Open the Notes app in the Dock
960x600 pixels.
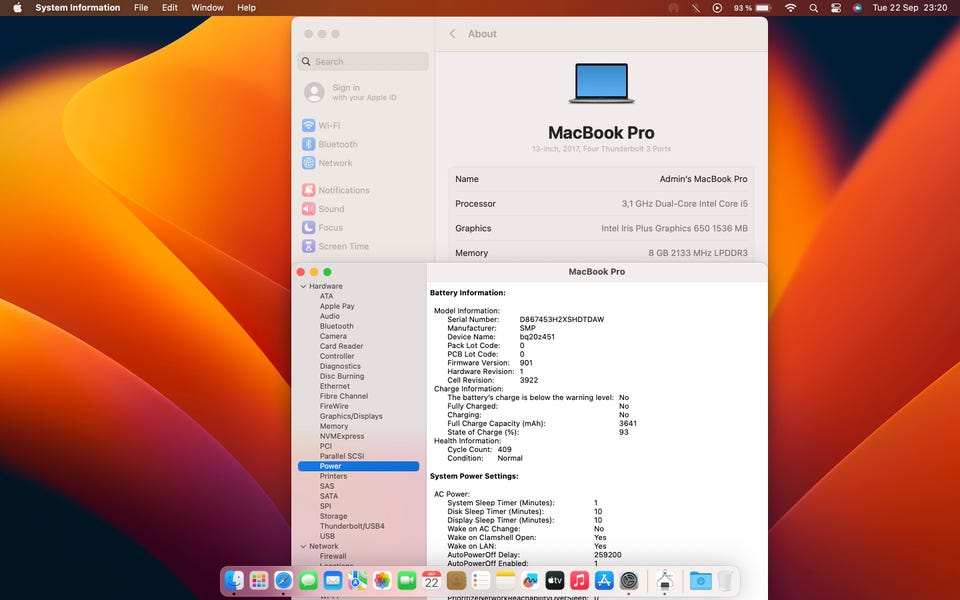506,580
